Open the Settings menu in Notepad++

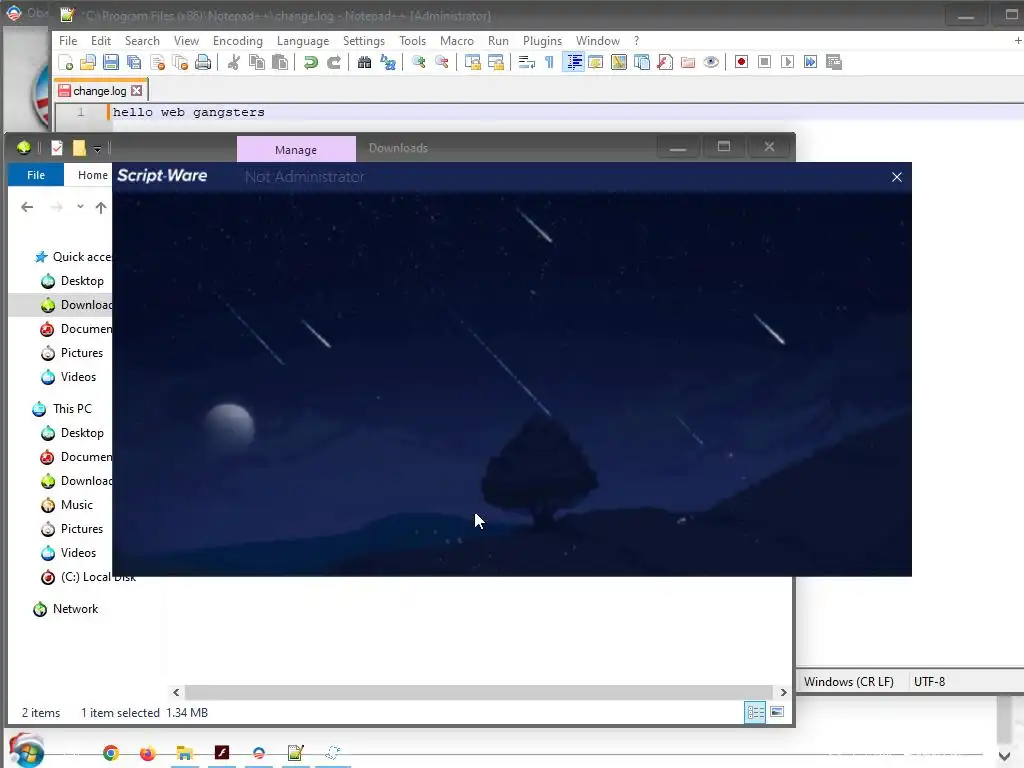pyautogui.click(x=364, y=40)
